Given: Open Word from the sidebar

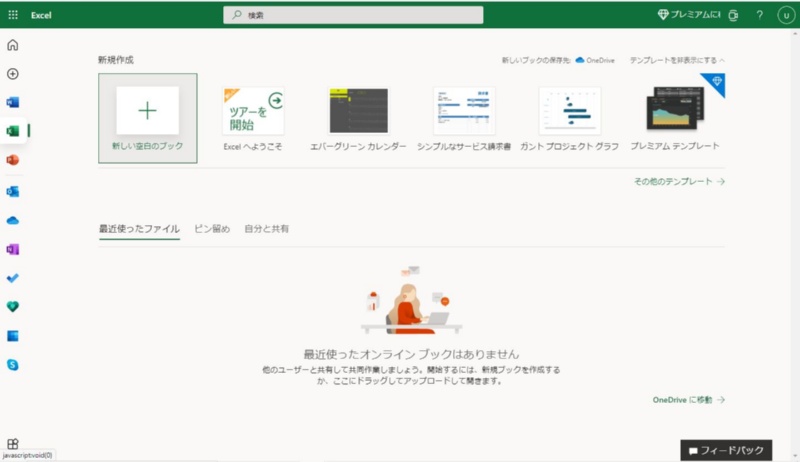Looking at the screenshot, I should click(x=13, y=103).
